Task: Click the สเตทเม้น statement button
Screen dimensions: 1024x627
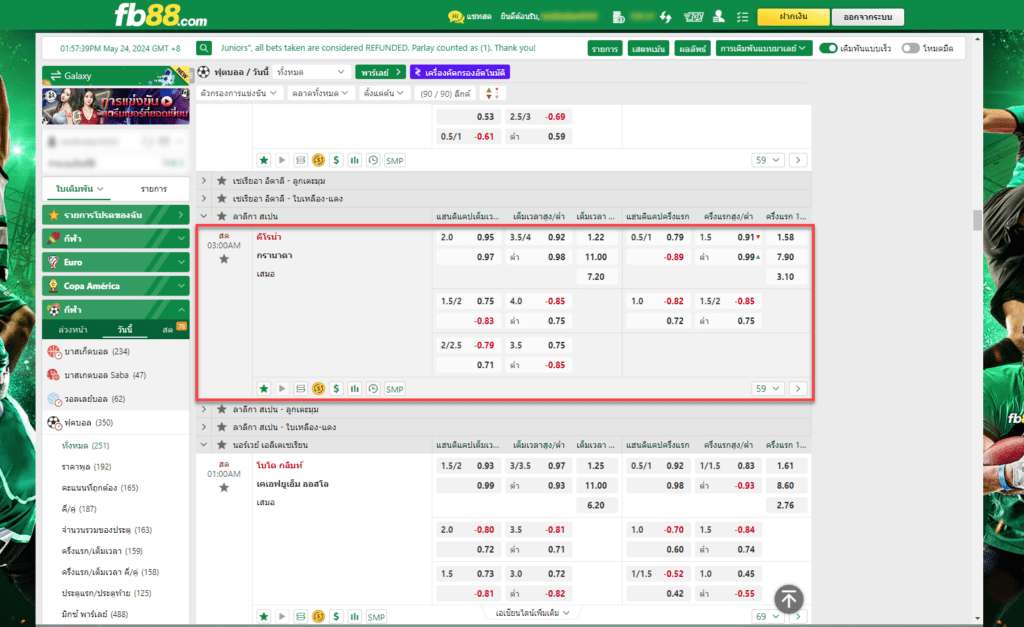Action: point(648,48)
